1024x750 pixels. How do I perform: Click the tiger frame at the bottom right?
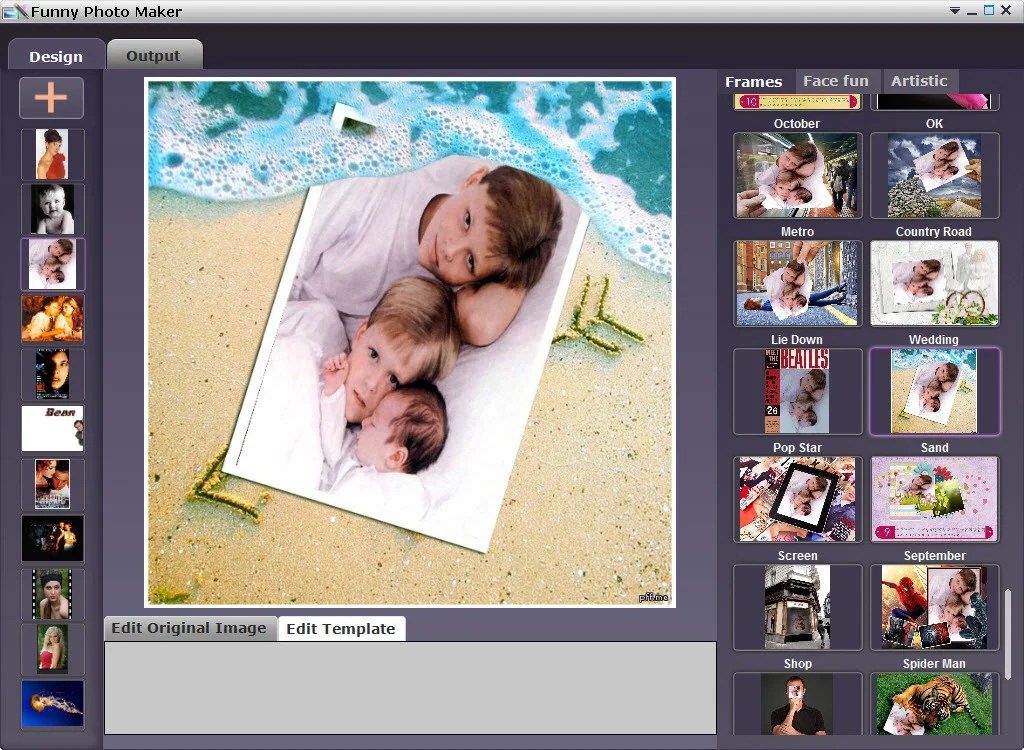(934, 706)
